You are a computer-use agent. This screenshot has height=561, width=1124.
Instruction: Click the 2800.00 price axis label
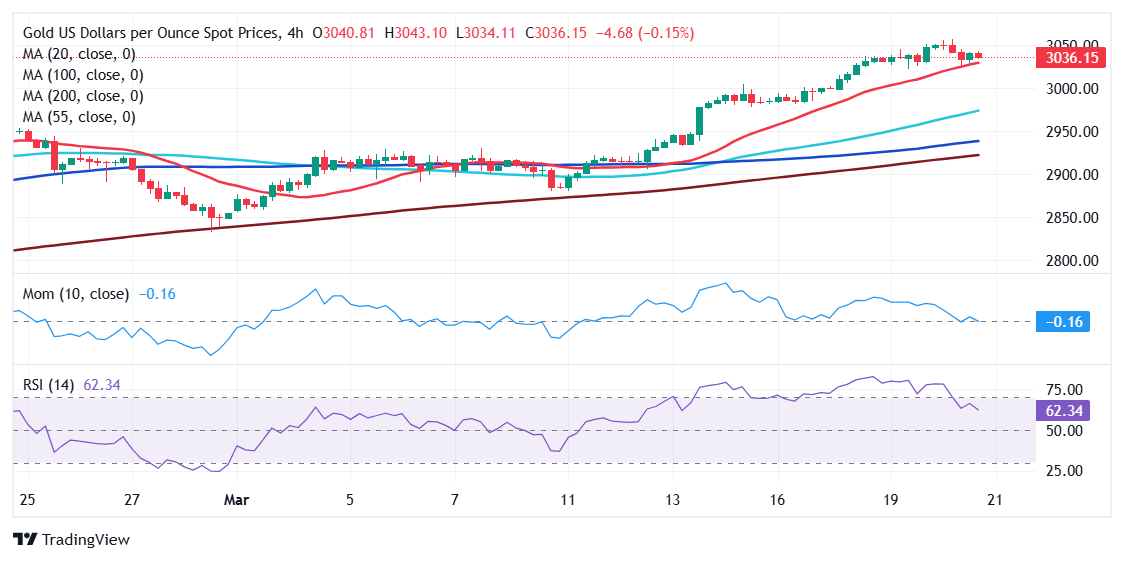pos(1071,261)
